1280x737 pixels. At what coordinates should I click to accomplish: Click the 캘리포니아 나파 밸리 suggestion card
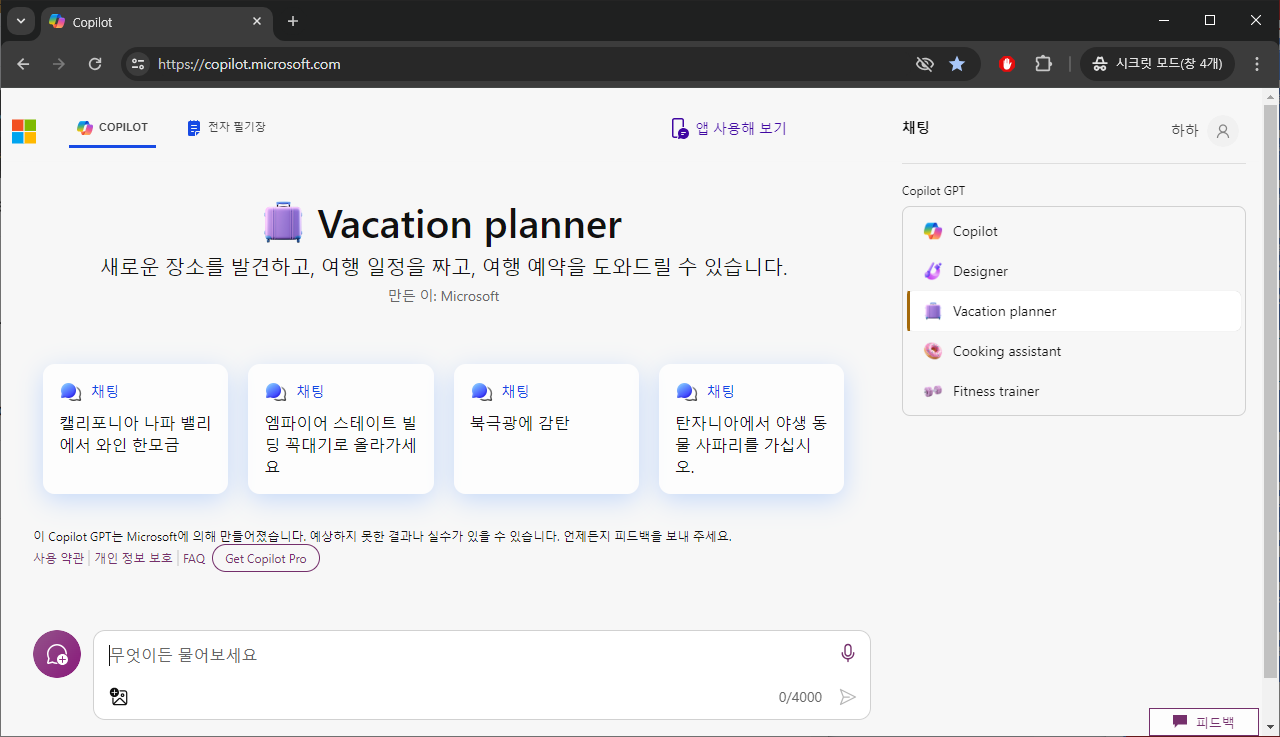135,429
